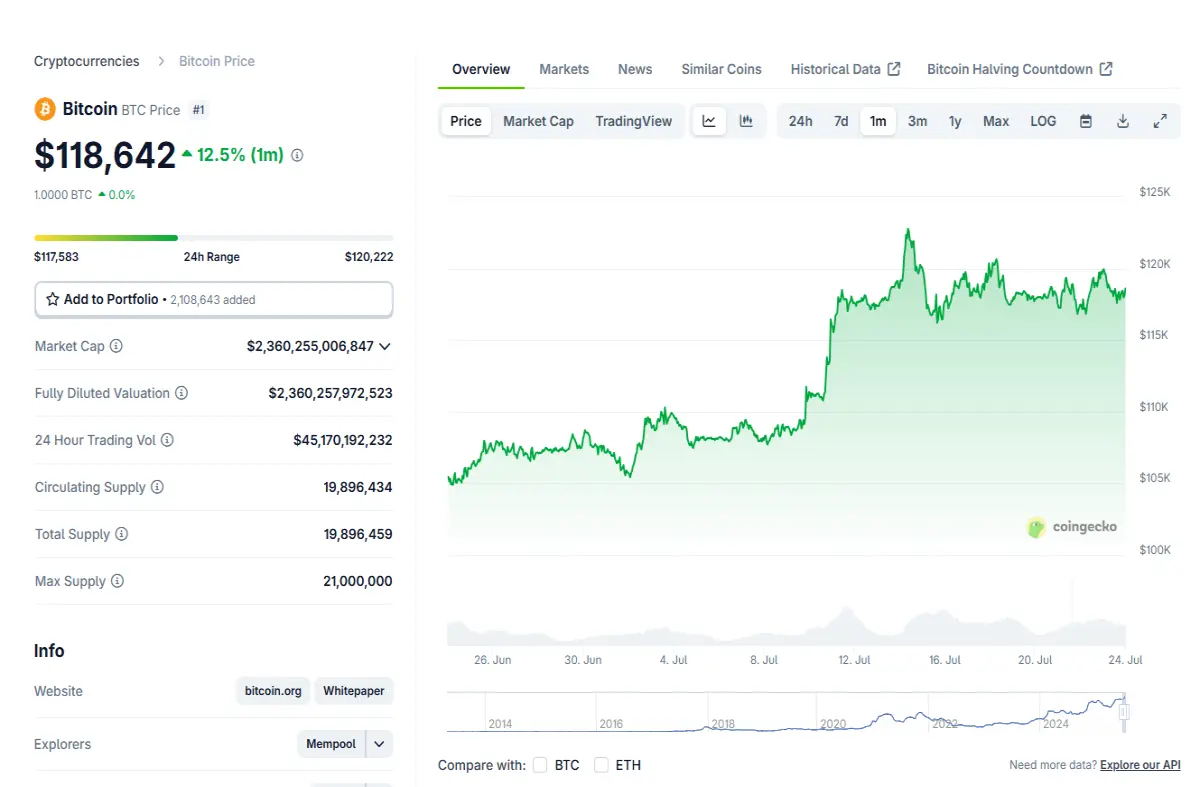The image size is (1200, 787).
Task: Switch to candlestick chart view icon
Action: pyautogui.click(x=746, y=121)
